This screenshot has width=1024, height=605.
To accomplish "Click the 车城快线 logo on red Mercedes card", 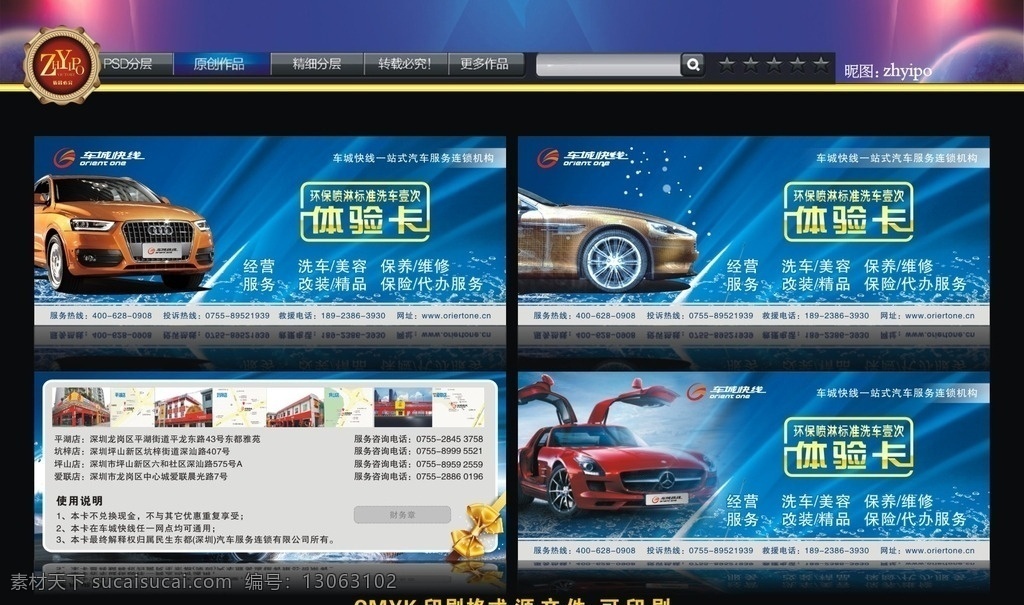I will (x=726, y=391).
